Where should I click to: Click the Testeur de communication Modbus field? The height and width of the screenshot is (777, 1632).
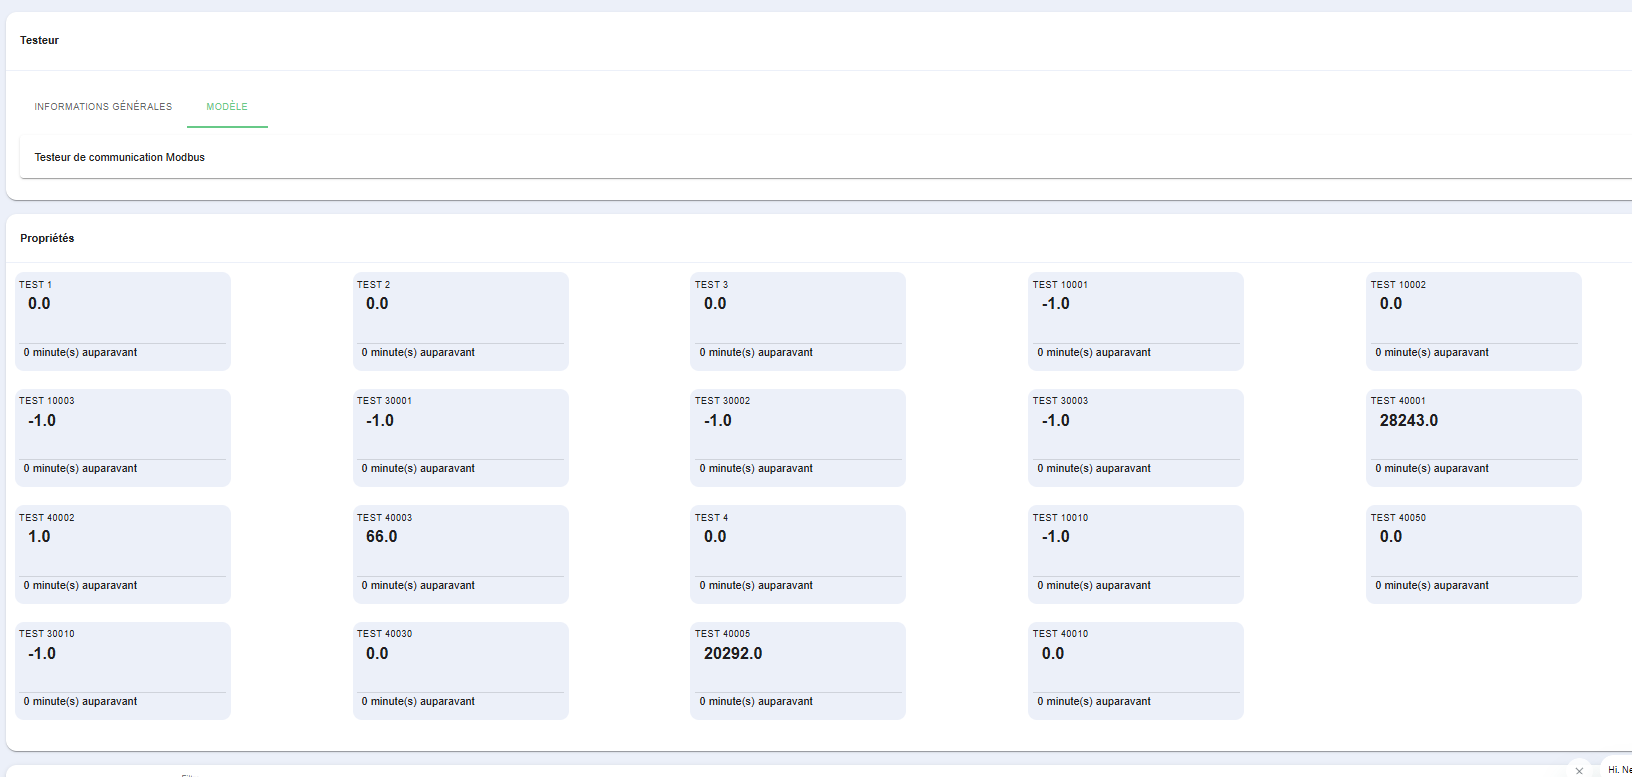pyautogui.click(x=120, y=158)
